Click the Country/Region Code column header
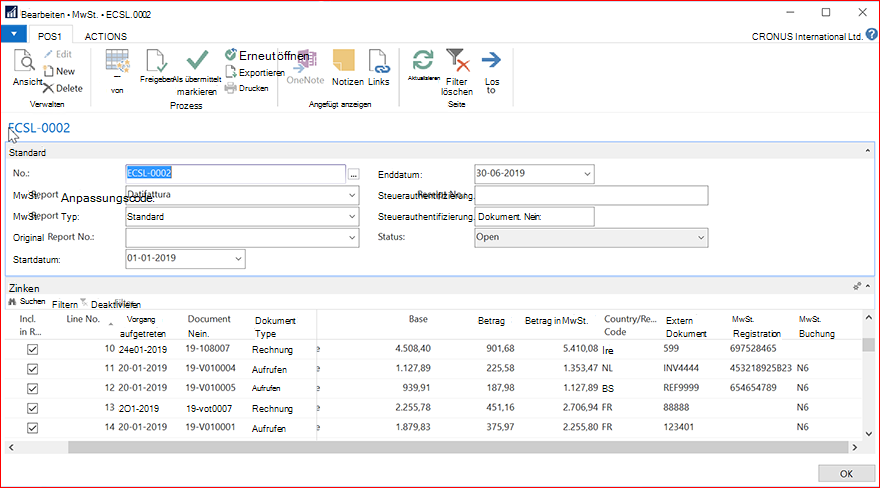This screenshot has width=880, height=488. (x=630, y=325)
